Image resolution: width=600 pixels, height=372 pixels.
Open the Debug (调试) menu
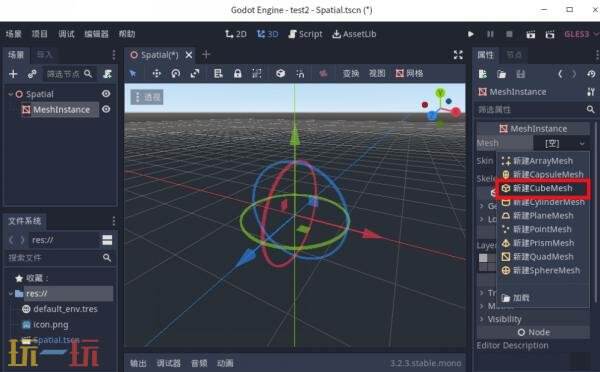click(x=66, y=34)
